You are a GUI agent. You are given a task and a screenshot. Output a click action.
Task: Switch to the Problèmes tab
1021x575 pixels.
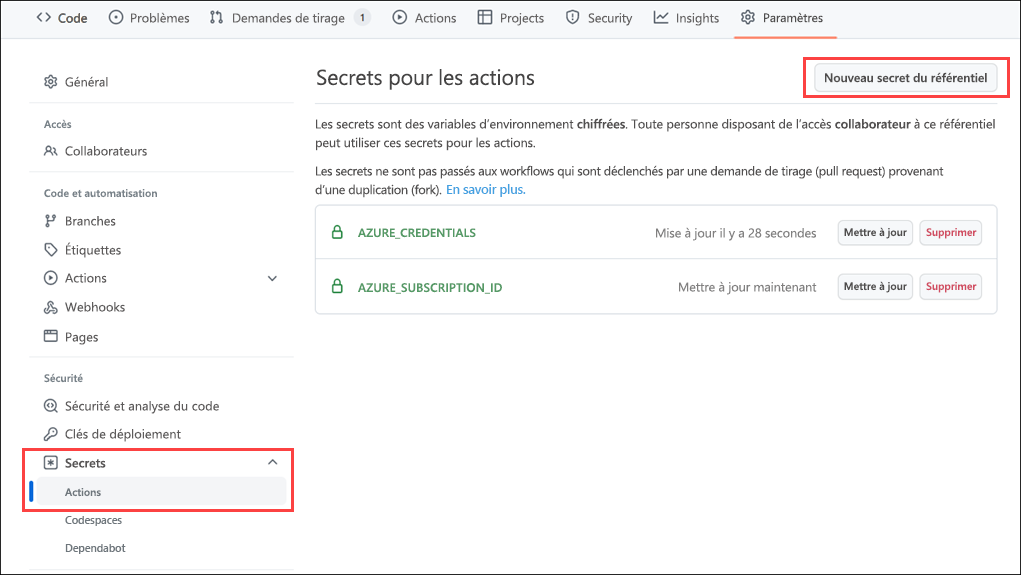pos(149,18)
